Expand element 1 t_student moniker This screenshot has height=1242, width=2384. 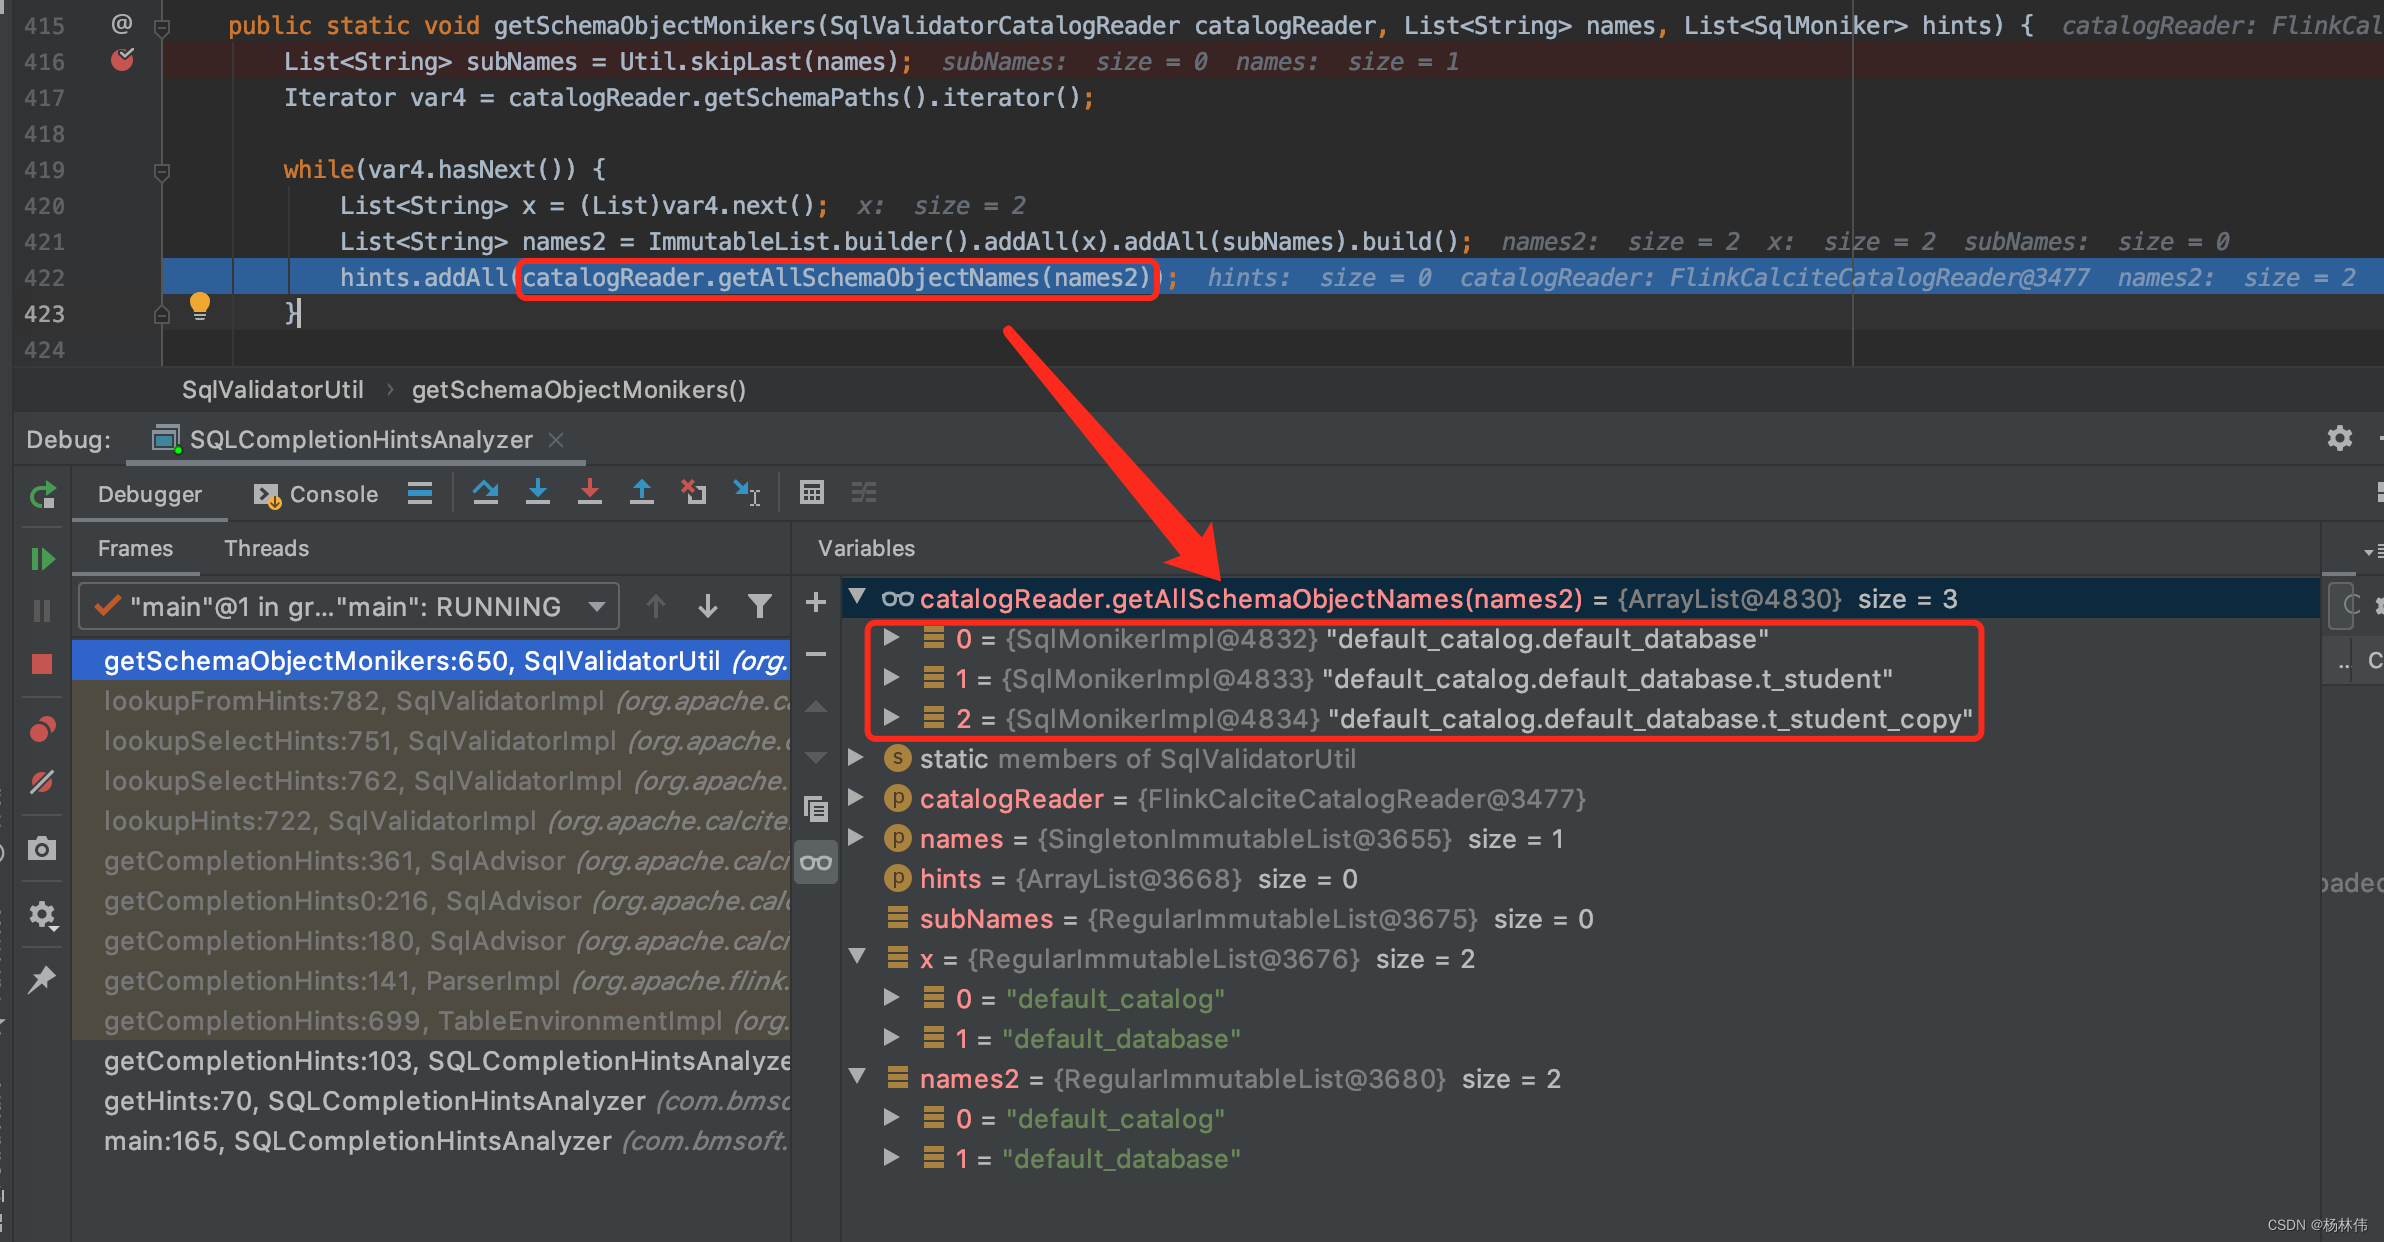click(891, 678)
